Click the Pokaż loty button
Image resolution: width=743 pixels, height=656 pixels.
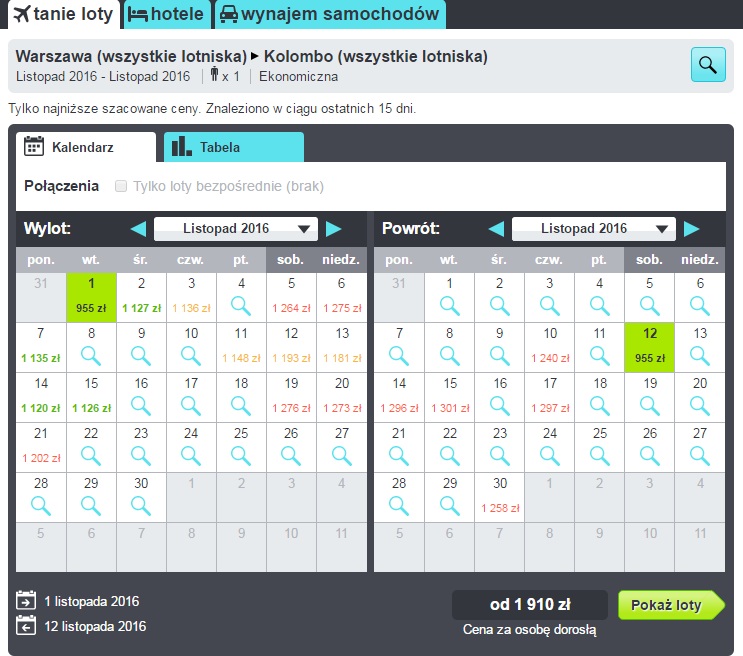pyautogui.click(x=671, y=605)
